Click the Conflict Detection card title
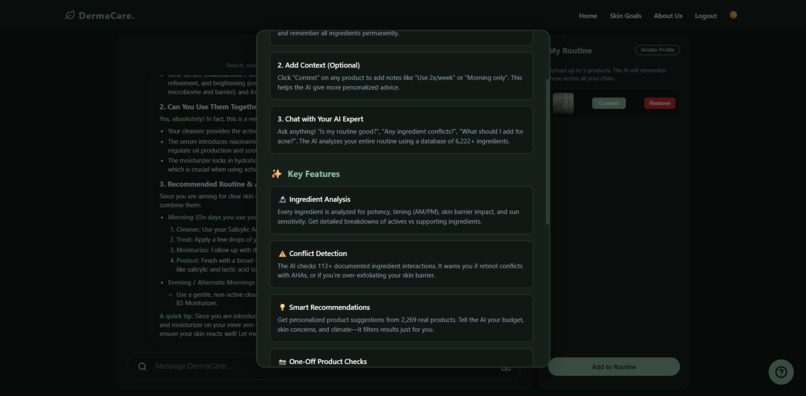The image size is (806, 396). (x=318, y=254)
